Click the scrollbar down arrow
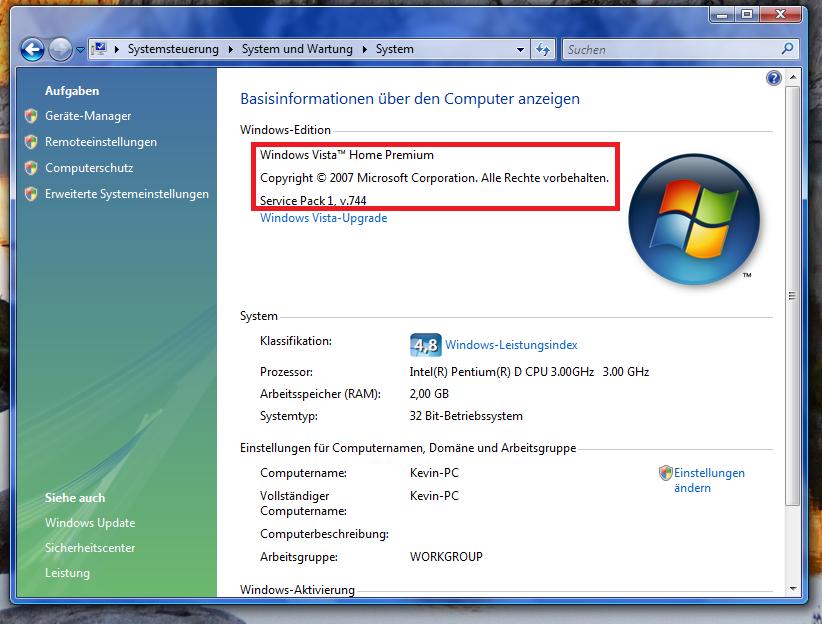The height and width of the screenshot is (624, 822). tap(793, 589)
